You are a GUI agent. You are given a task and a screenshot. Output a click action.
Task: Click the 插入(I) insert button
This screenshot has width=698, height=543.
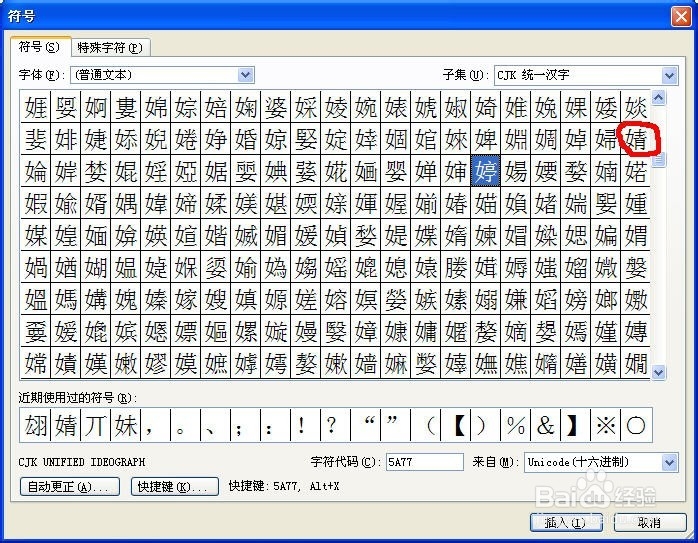(566, 523)
